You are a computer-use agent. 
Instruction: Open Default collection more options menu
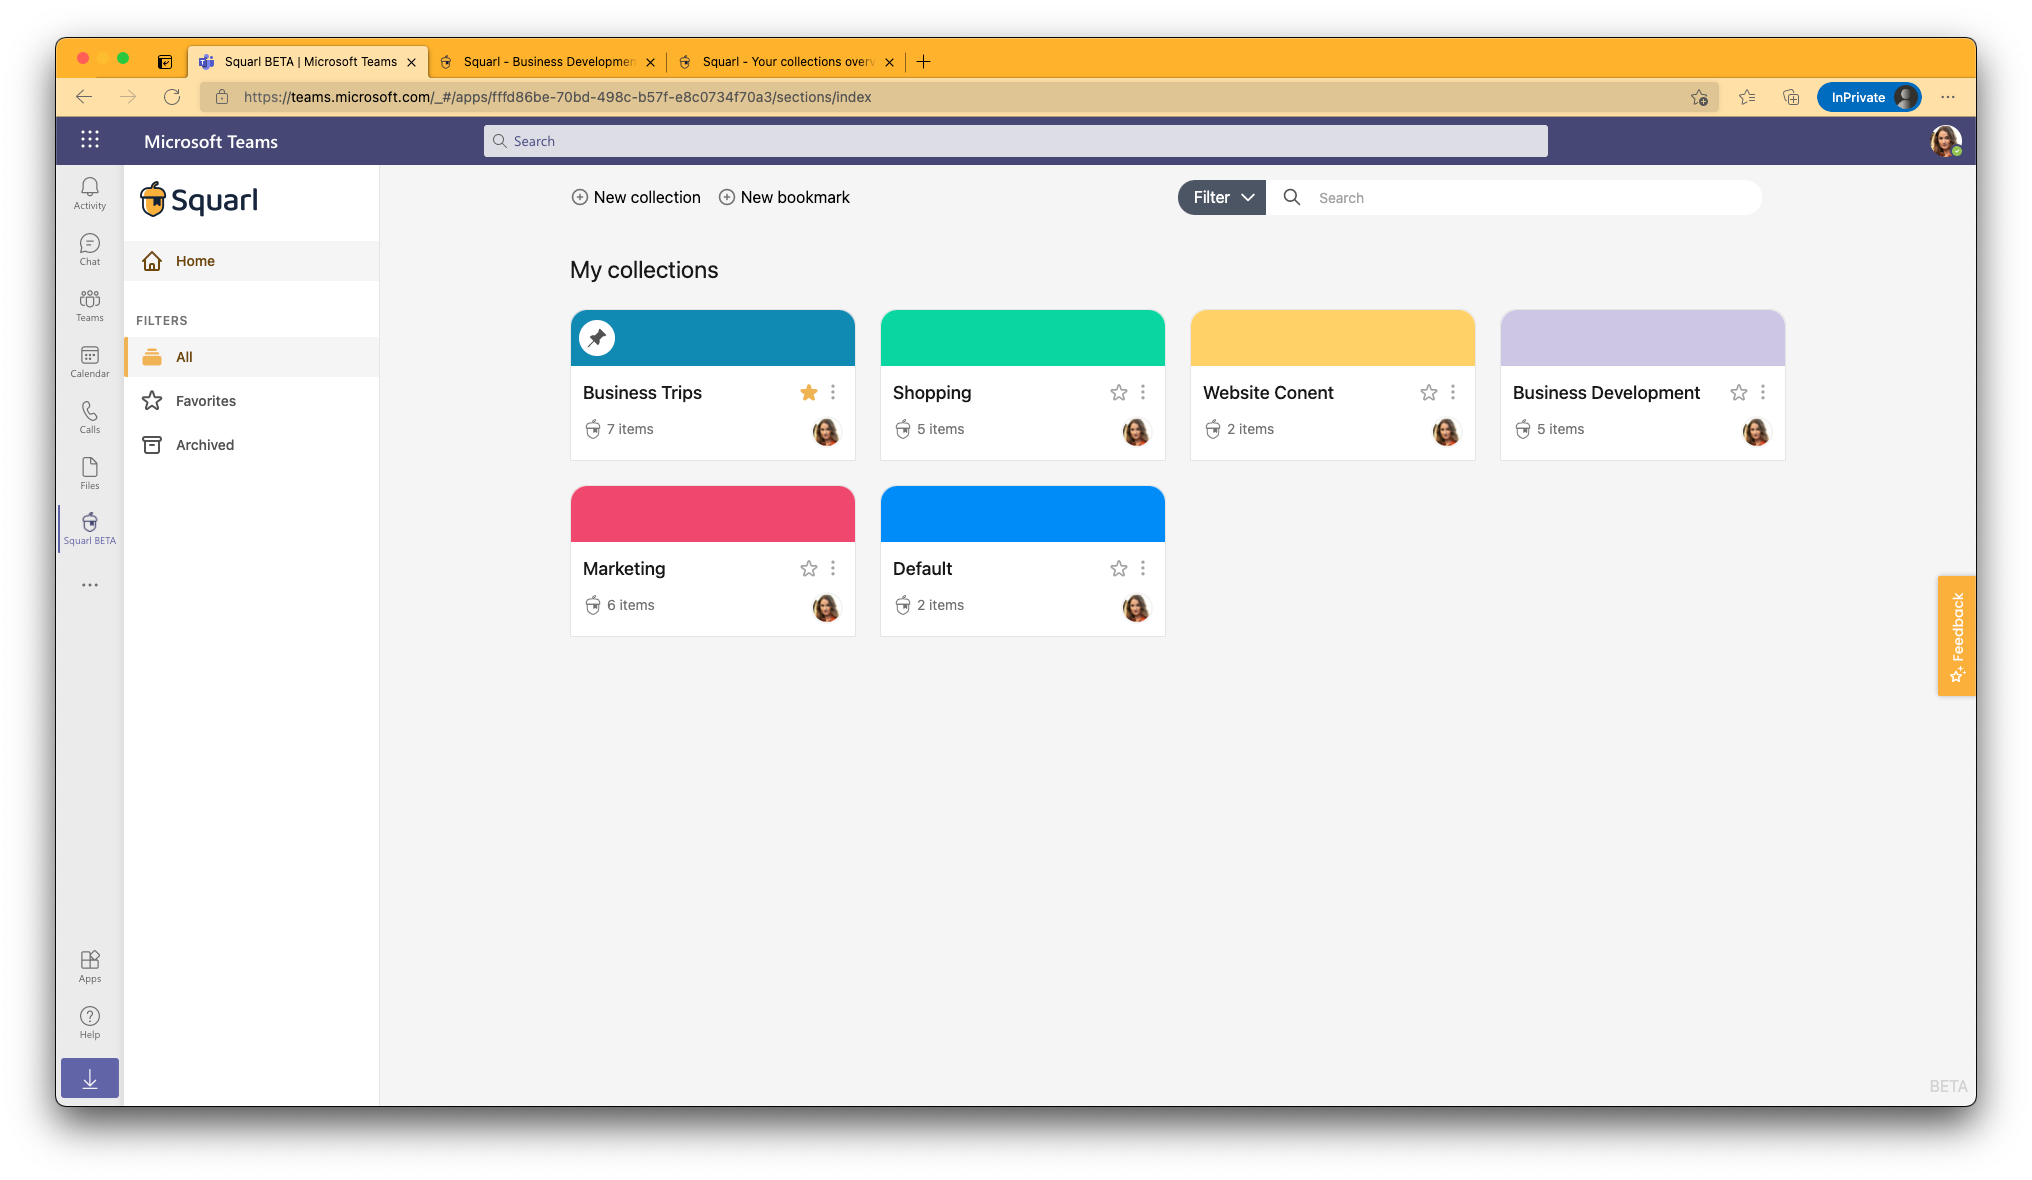[x=1143, y=569]
